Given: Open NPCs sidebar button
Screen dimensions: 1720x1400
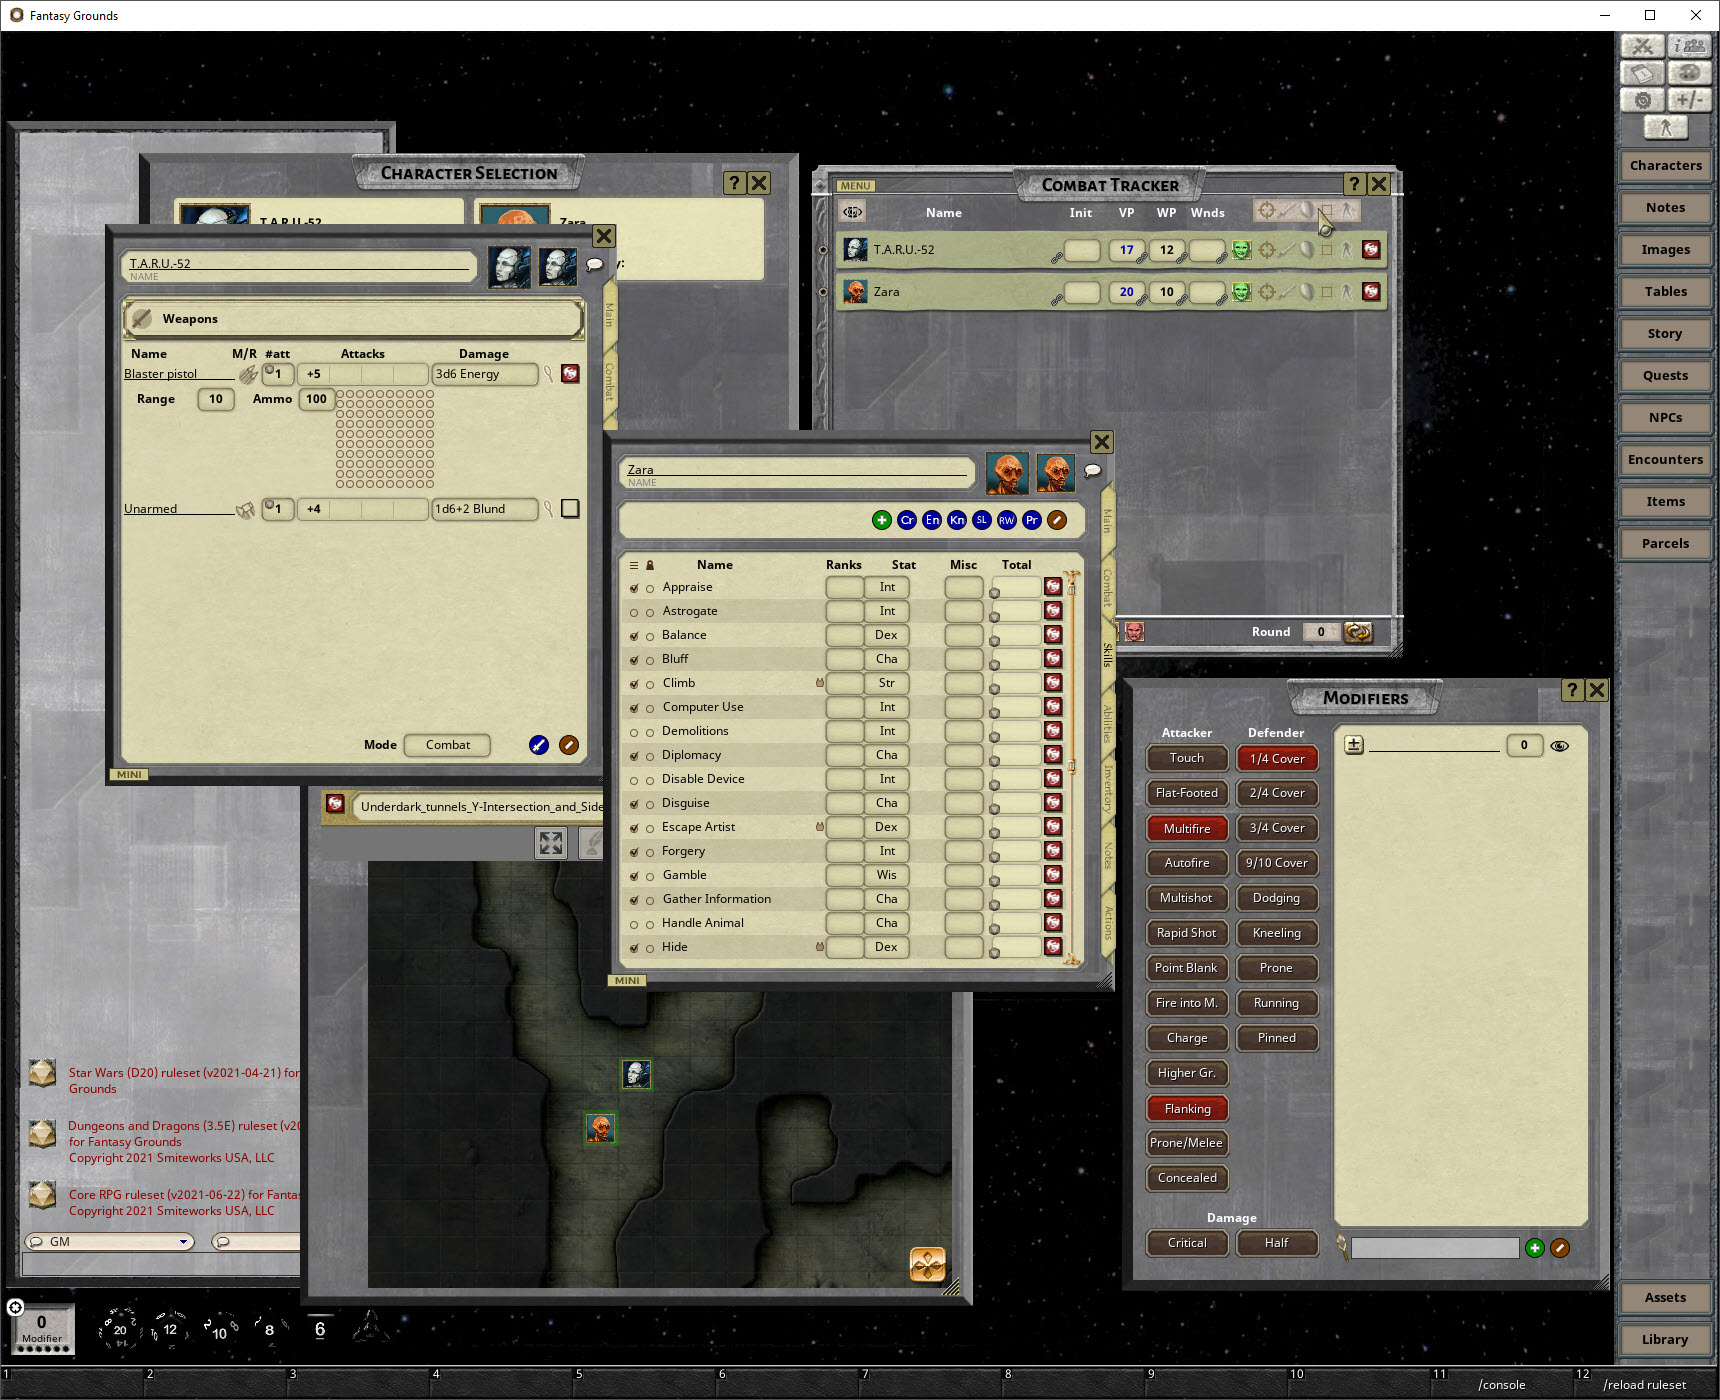Looking at the screenshot, I should pyautogui.click(x=1665, y=418).
